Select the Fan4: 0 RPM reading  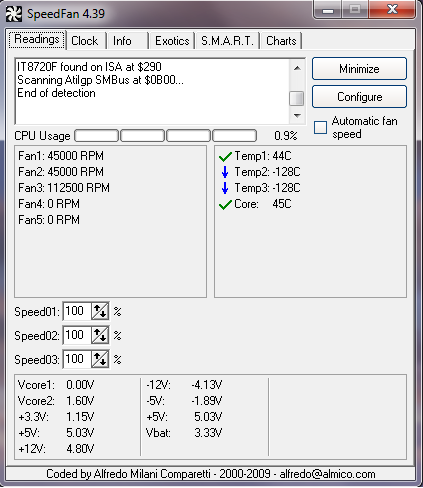[49, 204]
